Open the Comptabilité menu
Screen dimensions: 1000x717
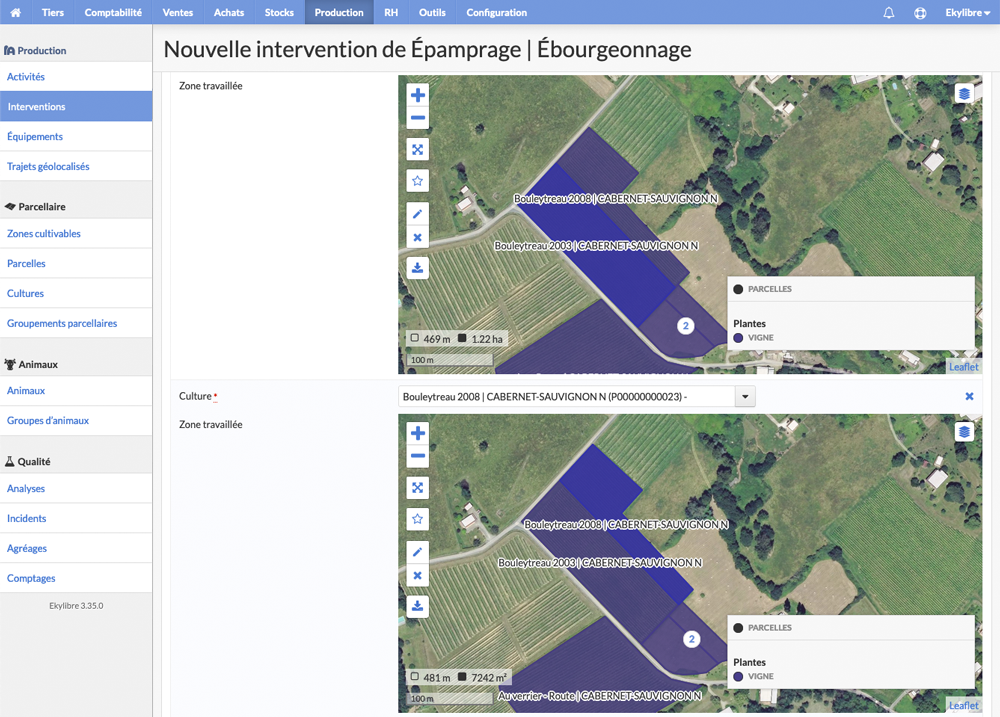[x=113, y=12]
